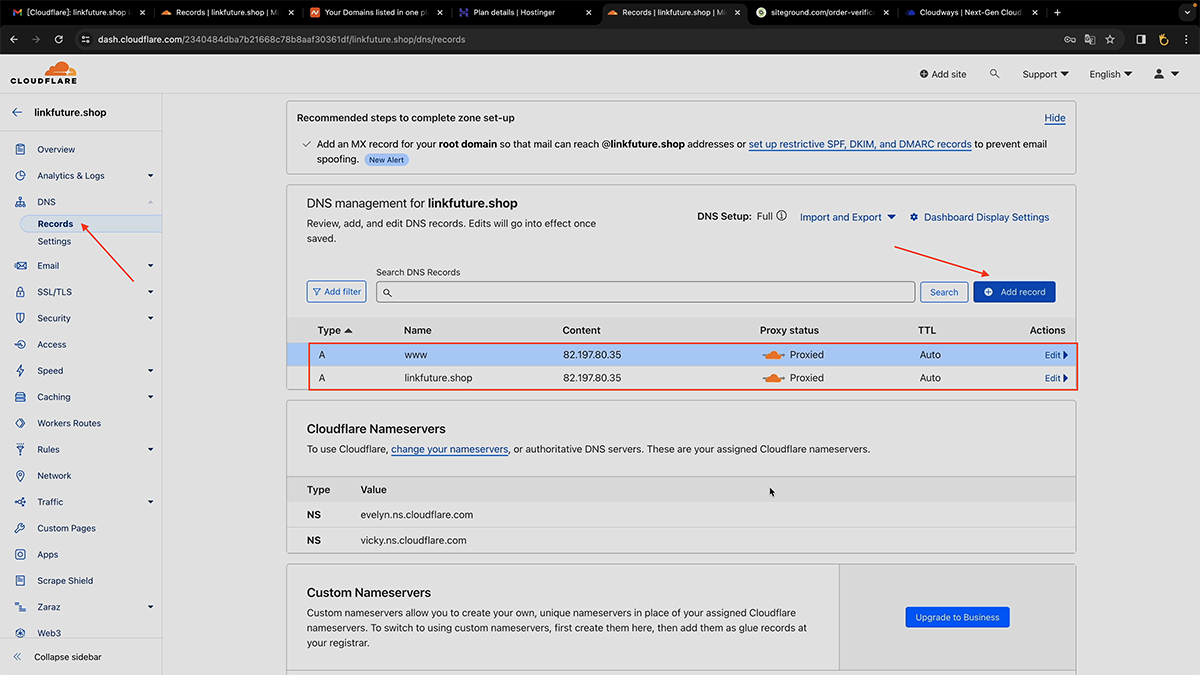Expand the Security sidebar section

(x=151, y=318)
